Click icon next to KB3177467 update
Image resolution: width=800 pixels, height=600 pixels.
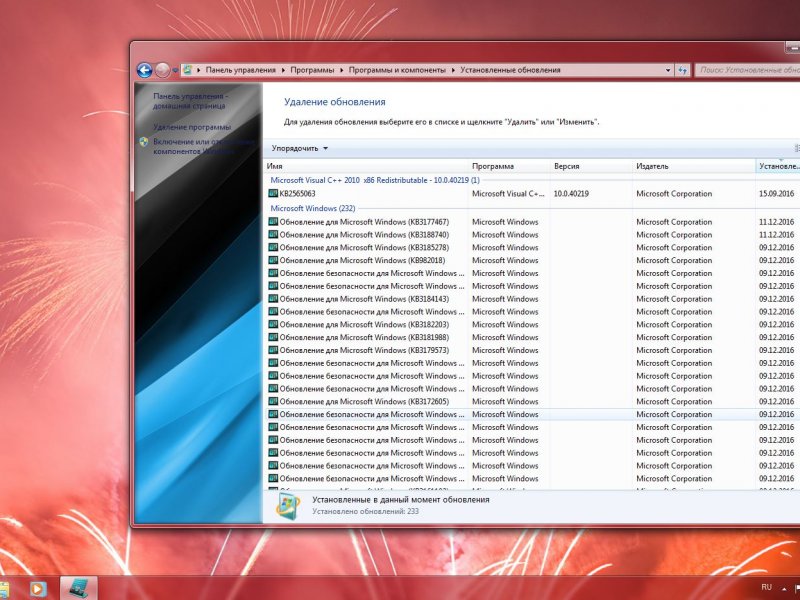coord(273,222)
